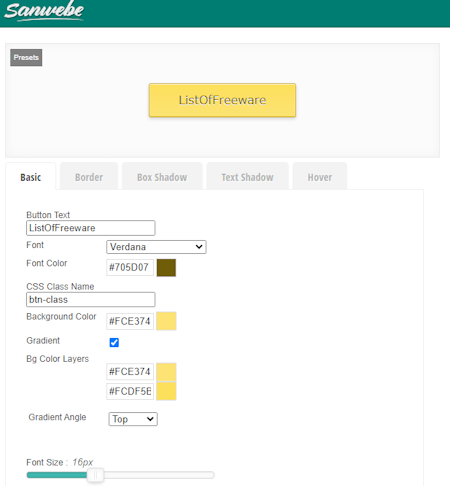Toggle the Gradient checkbox
This screenshot has height=502, width=450.
[114, 342]
